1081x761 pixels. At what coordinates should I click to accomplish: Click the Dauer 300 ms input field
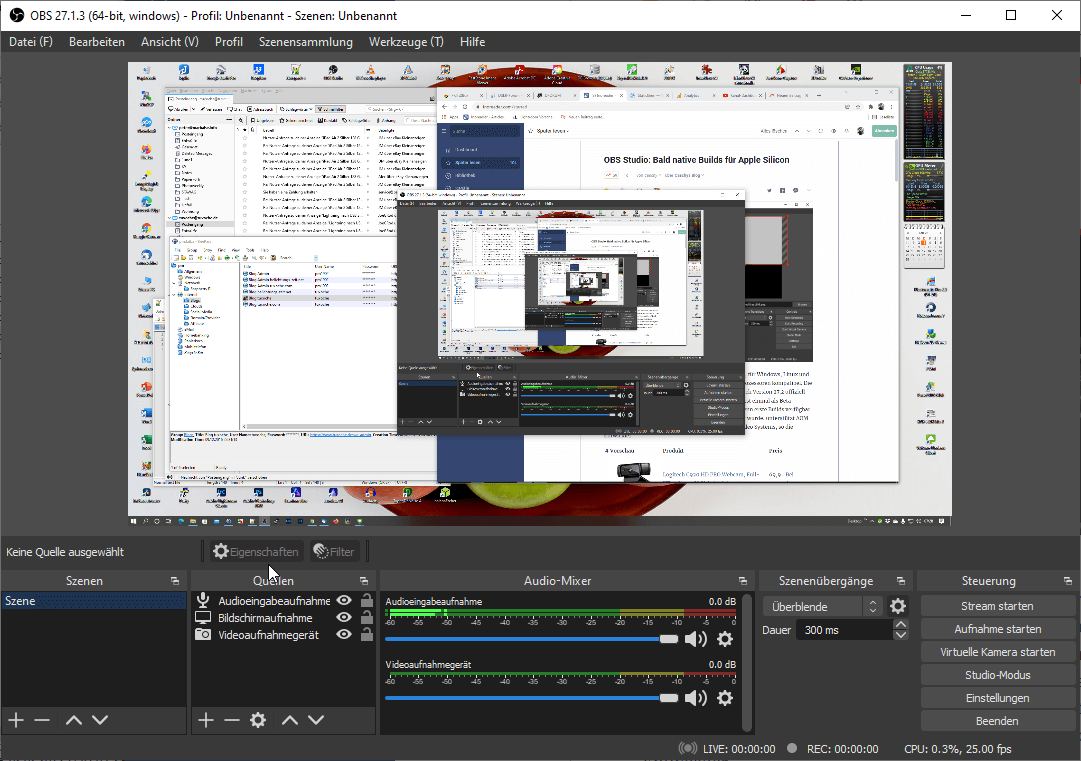[x=845, y=630]
